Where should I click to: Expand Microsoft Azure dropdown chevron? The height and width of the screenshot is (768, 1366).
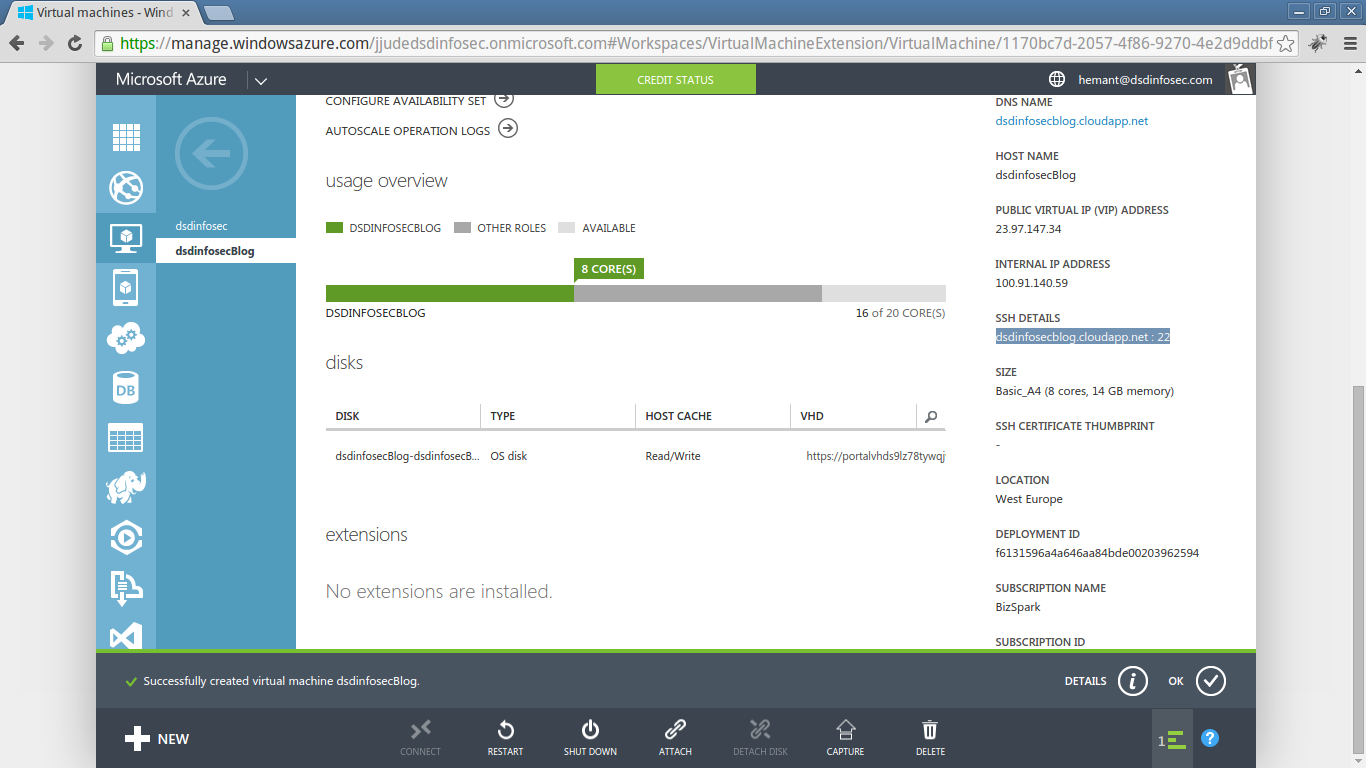click(260, 80)
